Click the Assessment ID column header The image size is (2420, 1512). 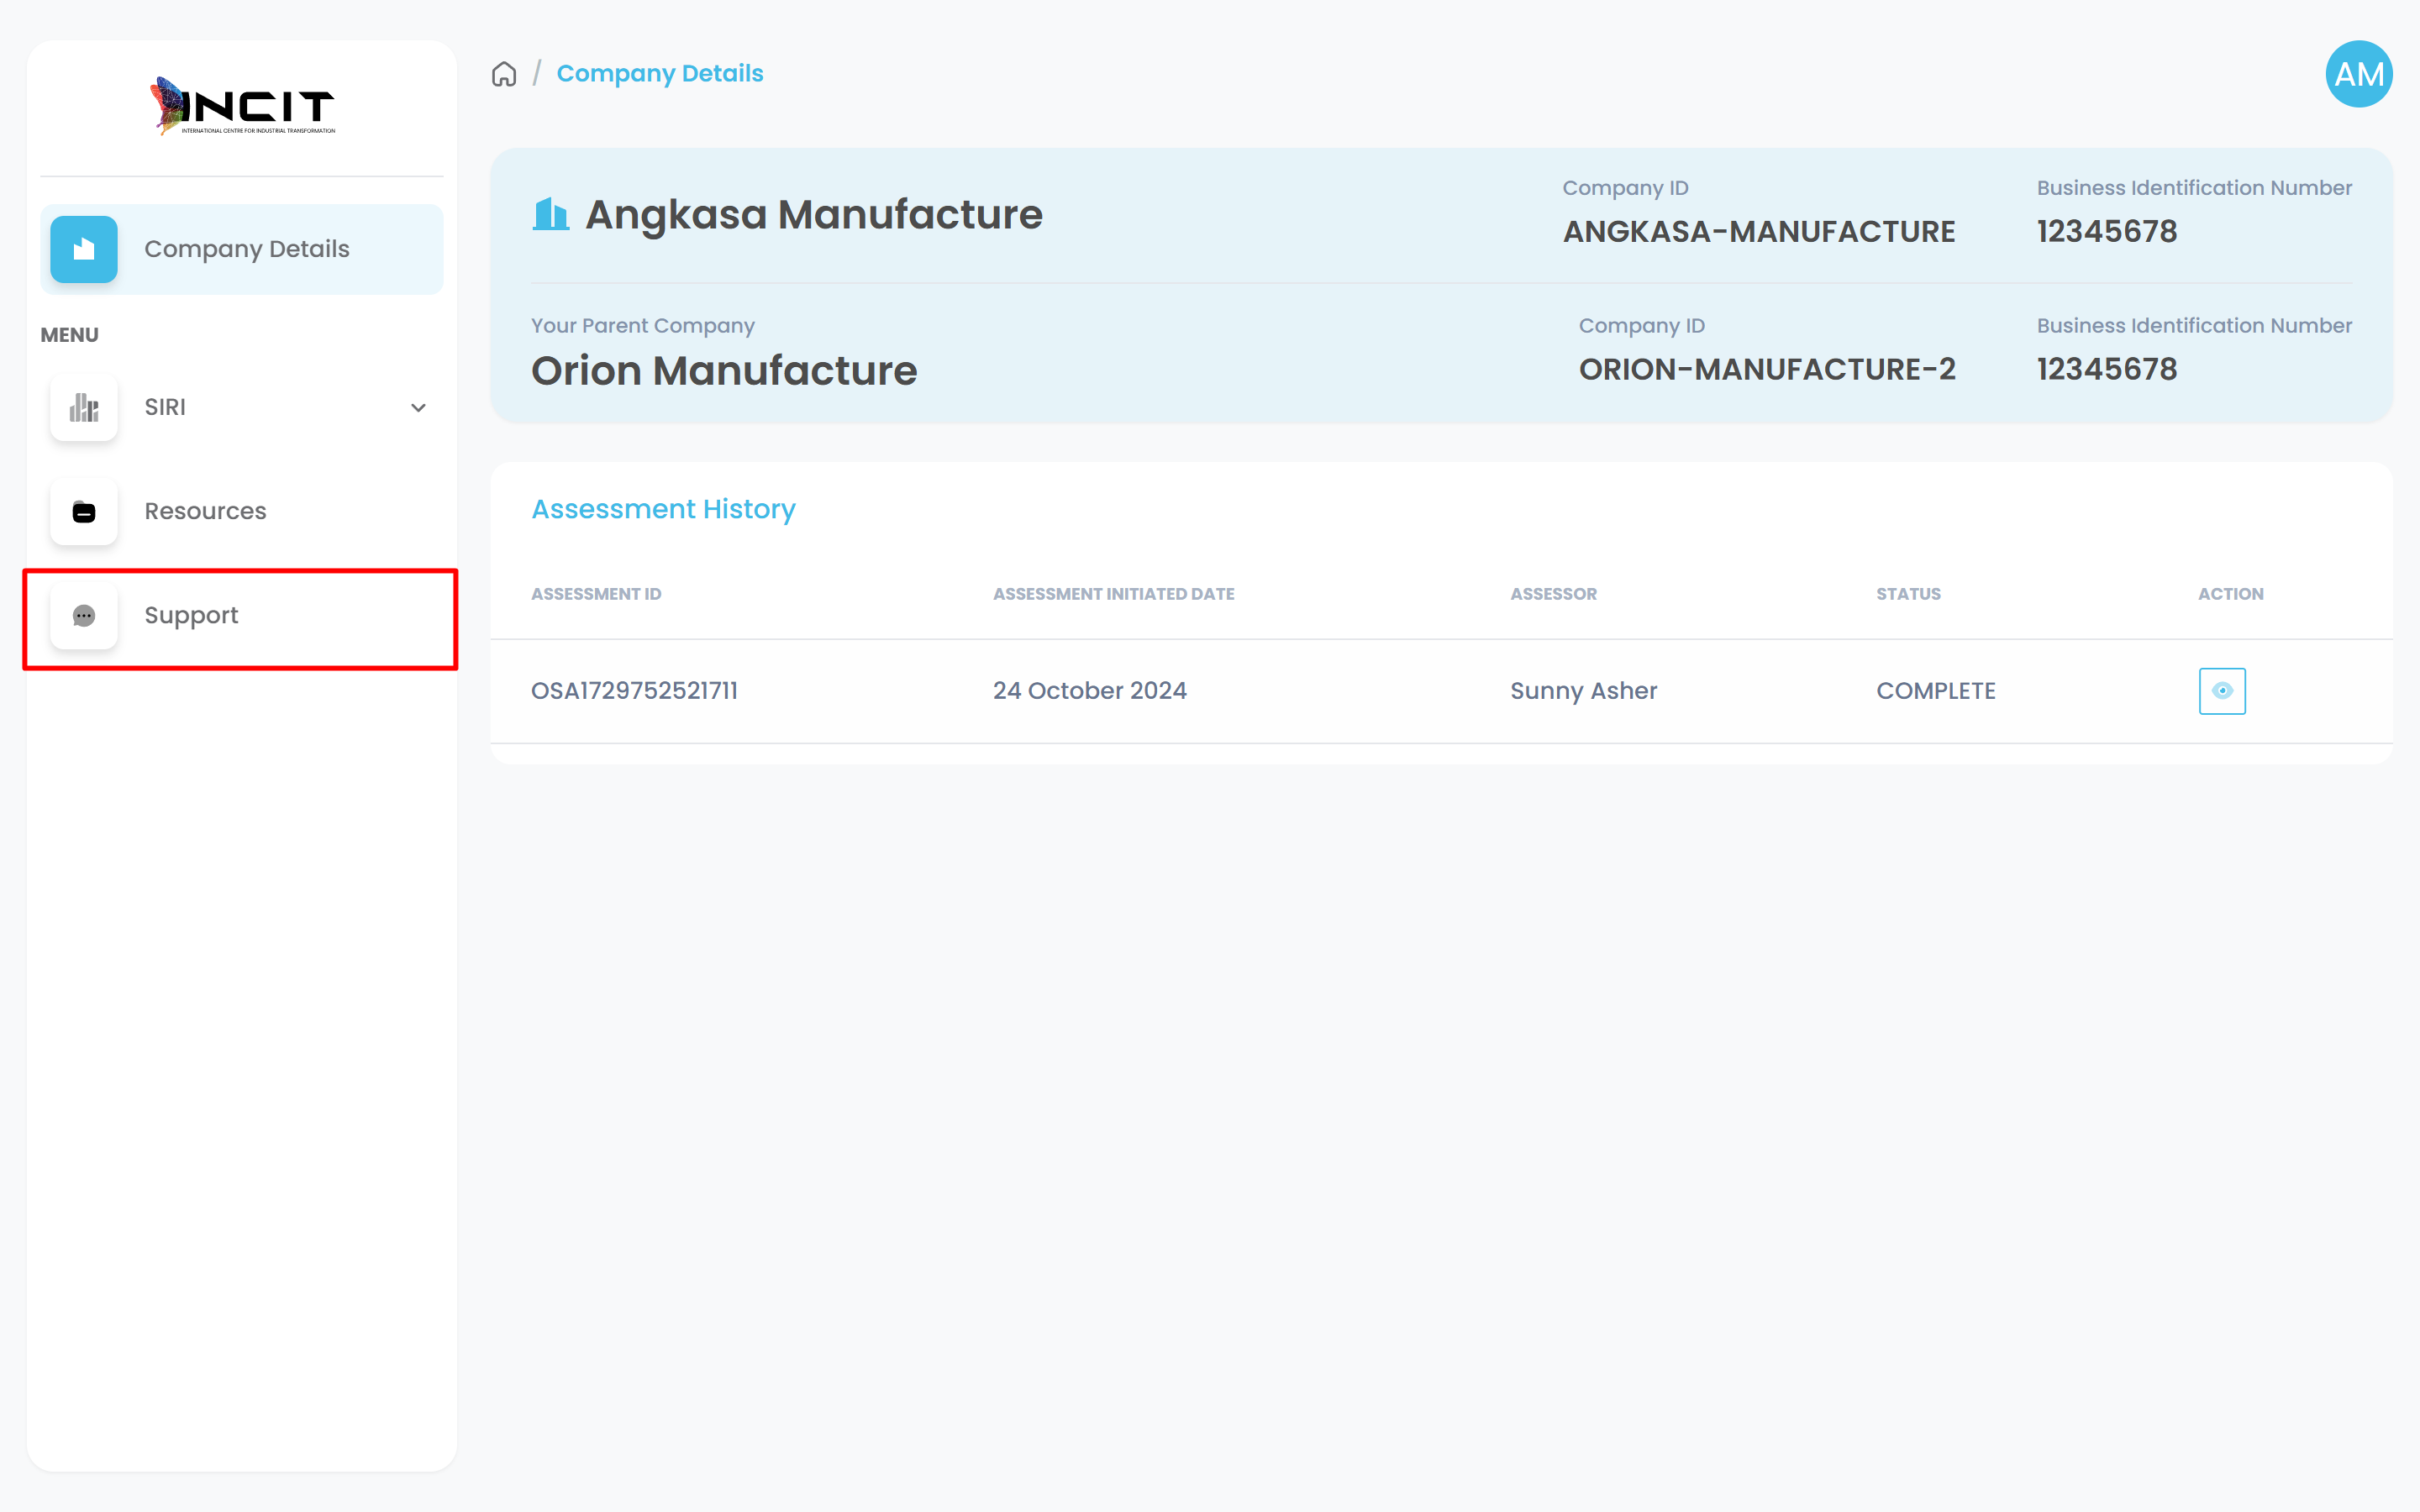596,594
